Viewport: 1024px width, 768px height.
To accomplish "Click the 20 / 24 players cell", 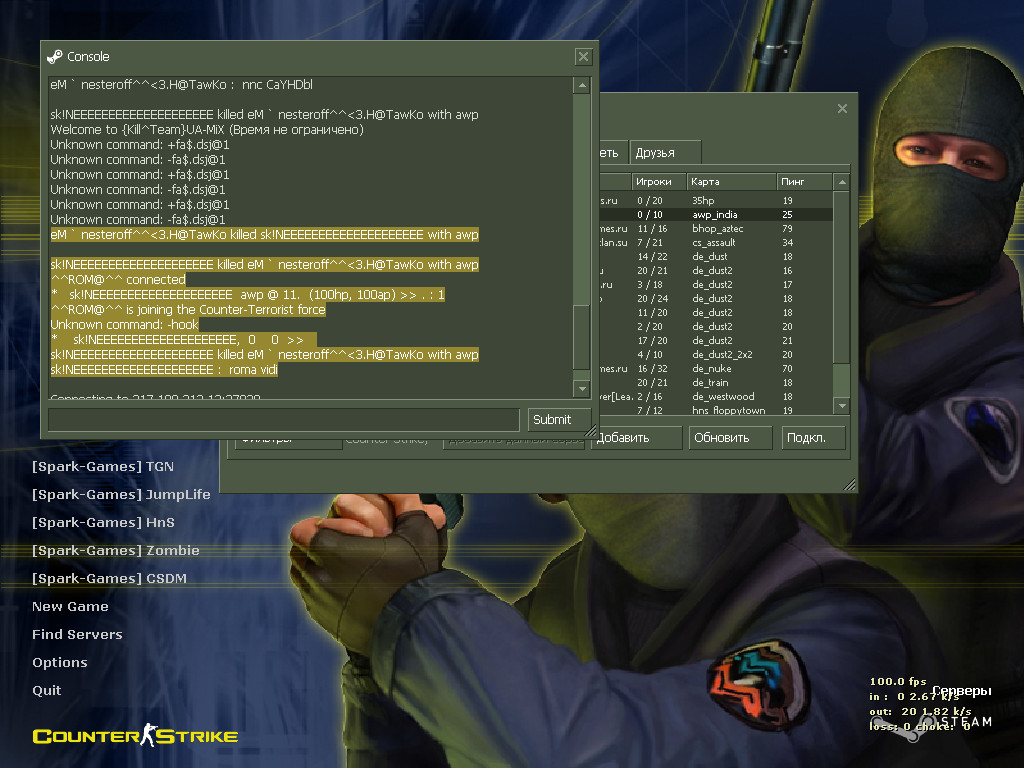I will pos(652,298).
